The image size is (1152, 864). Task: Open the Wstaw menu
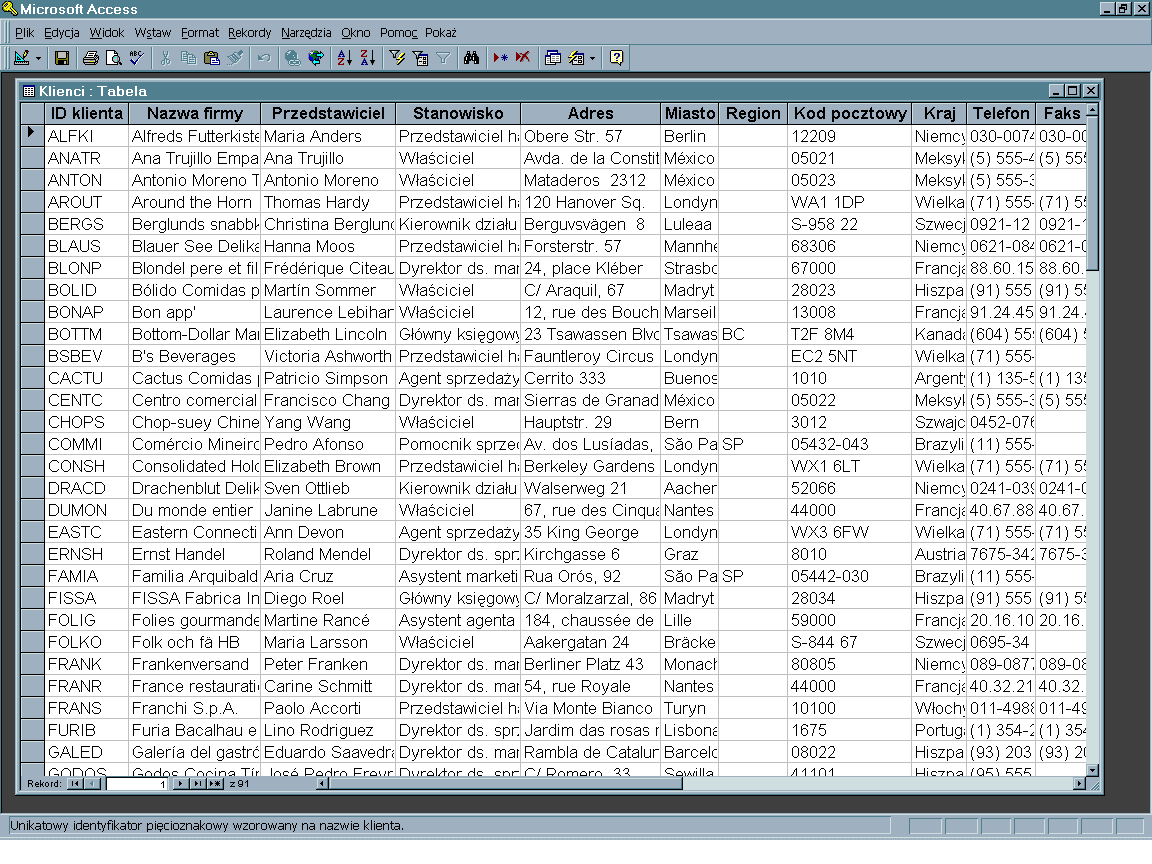click(153, 32)
